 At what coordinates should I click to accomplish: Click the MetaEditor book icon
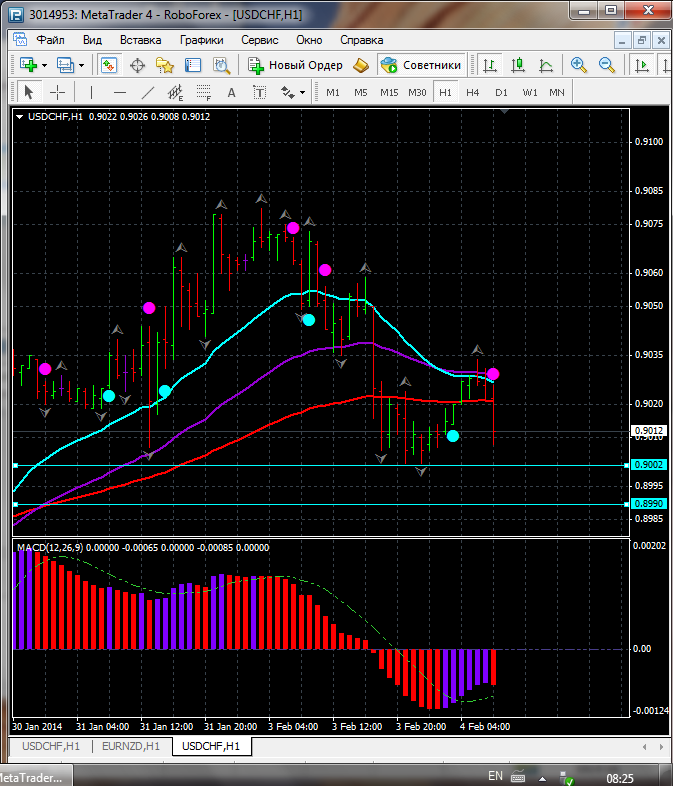[x=361, y=65]
